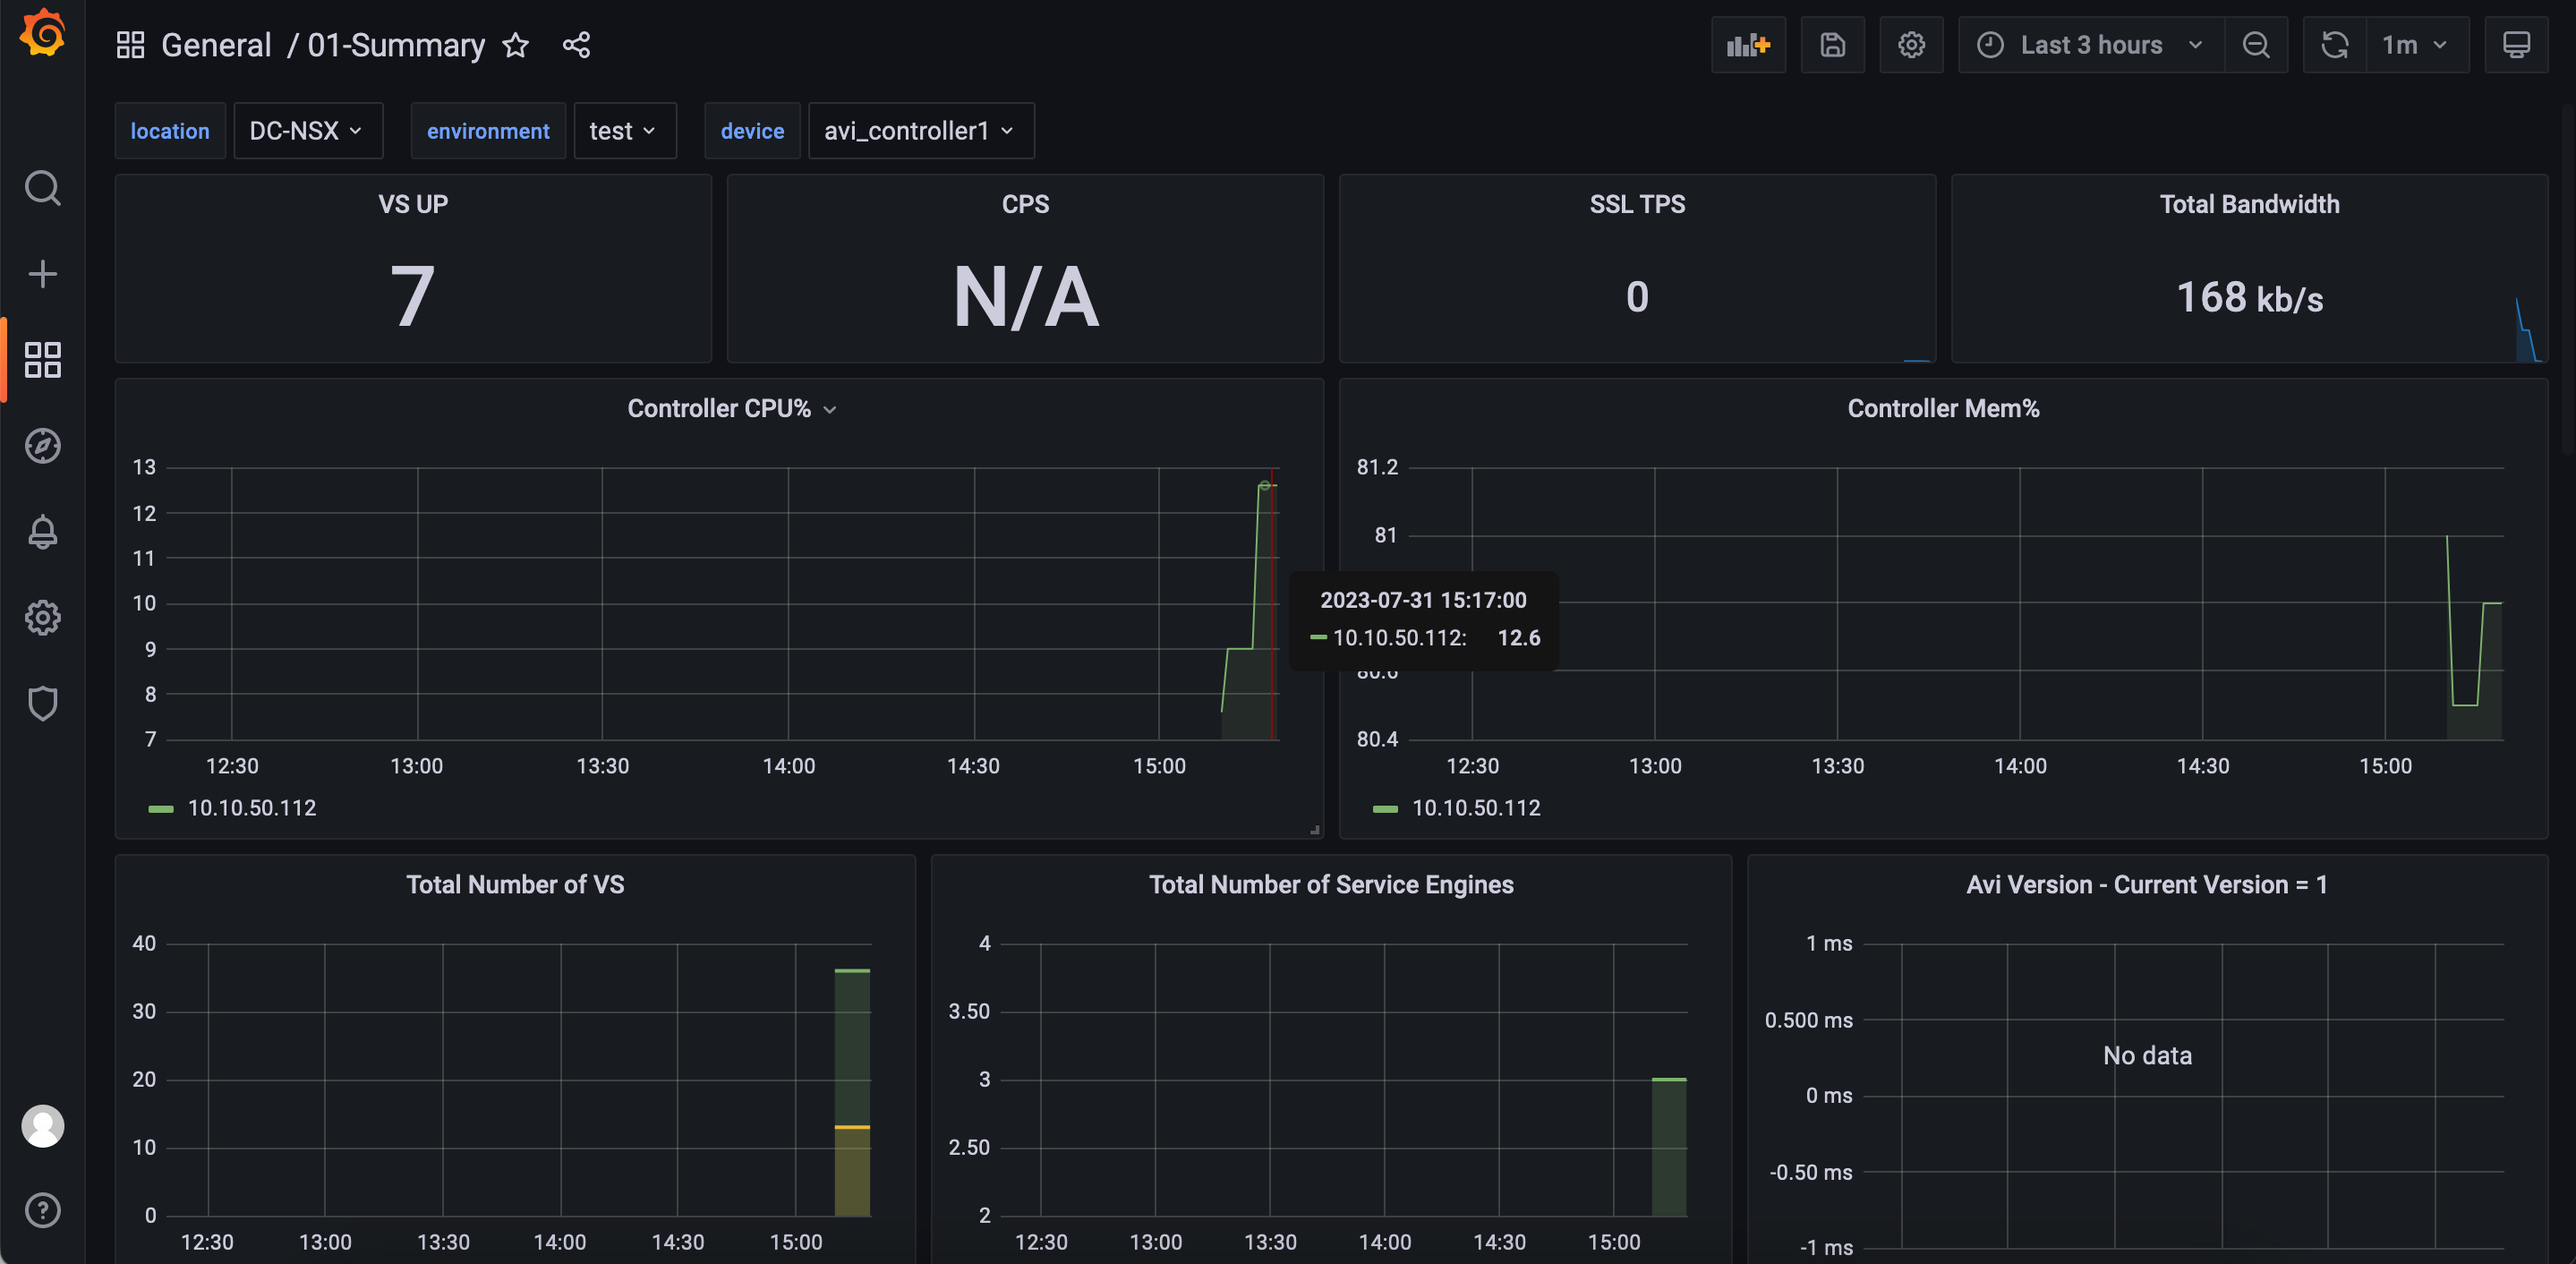The height and width of the screenshot is (1264, 2576).
Task: Open the Server Admin shield icon
Action: point(42,704)
